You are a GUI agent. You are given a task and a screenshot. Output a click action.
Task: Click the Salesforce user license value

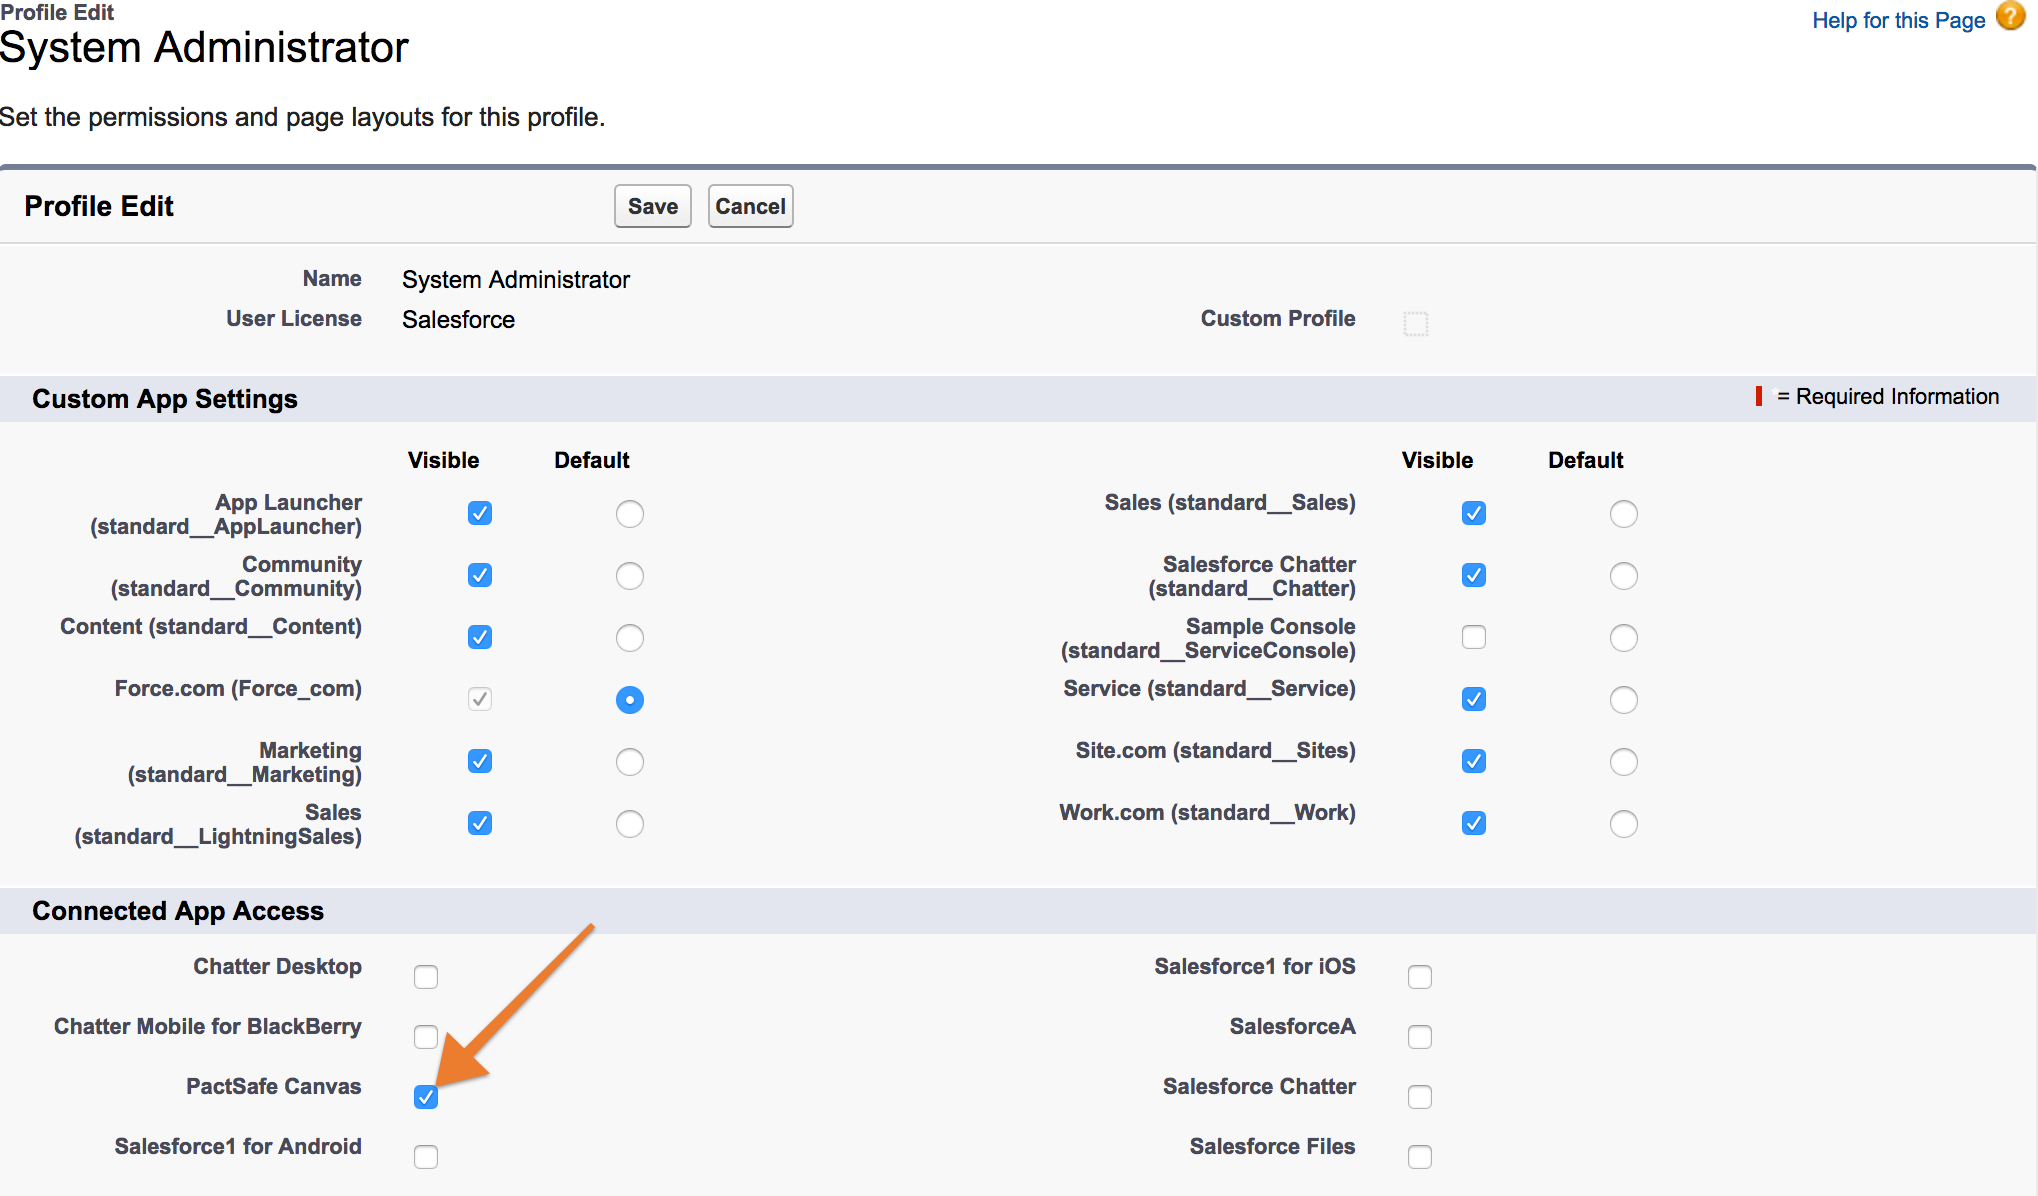coord(458,320)
